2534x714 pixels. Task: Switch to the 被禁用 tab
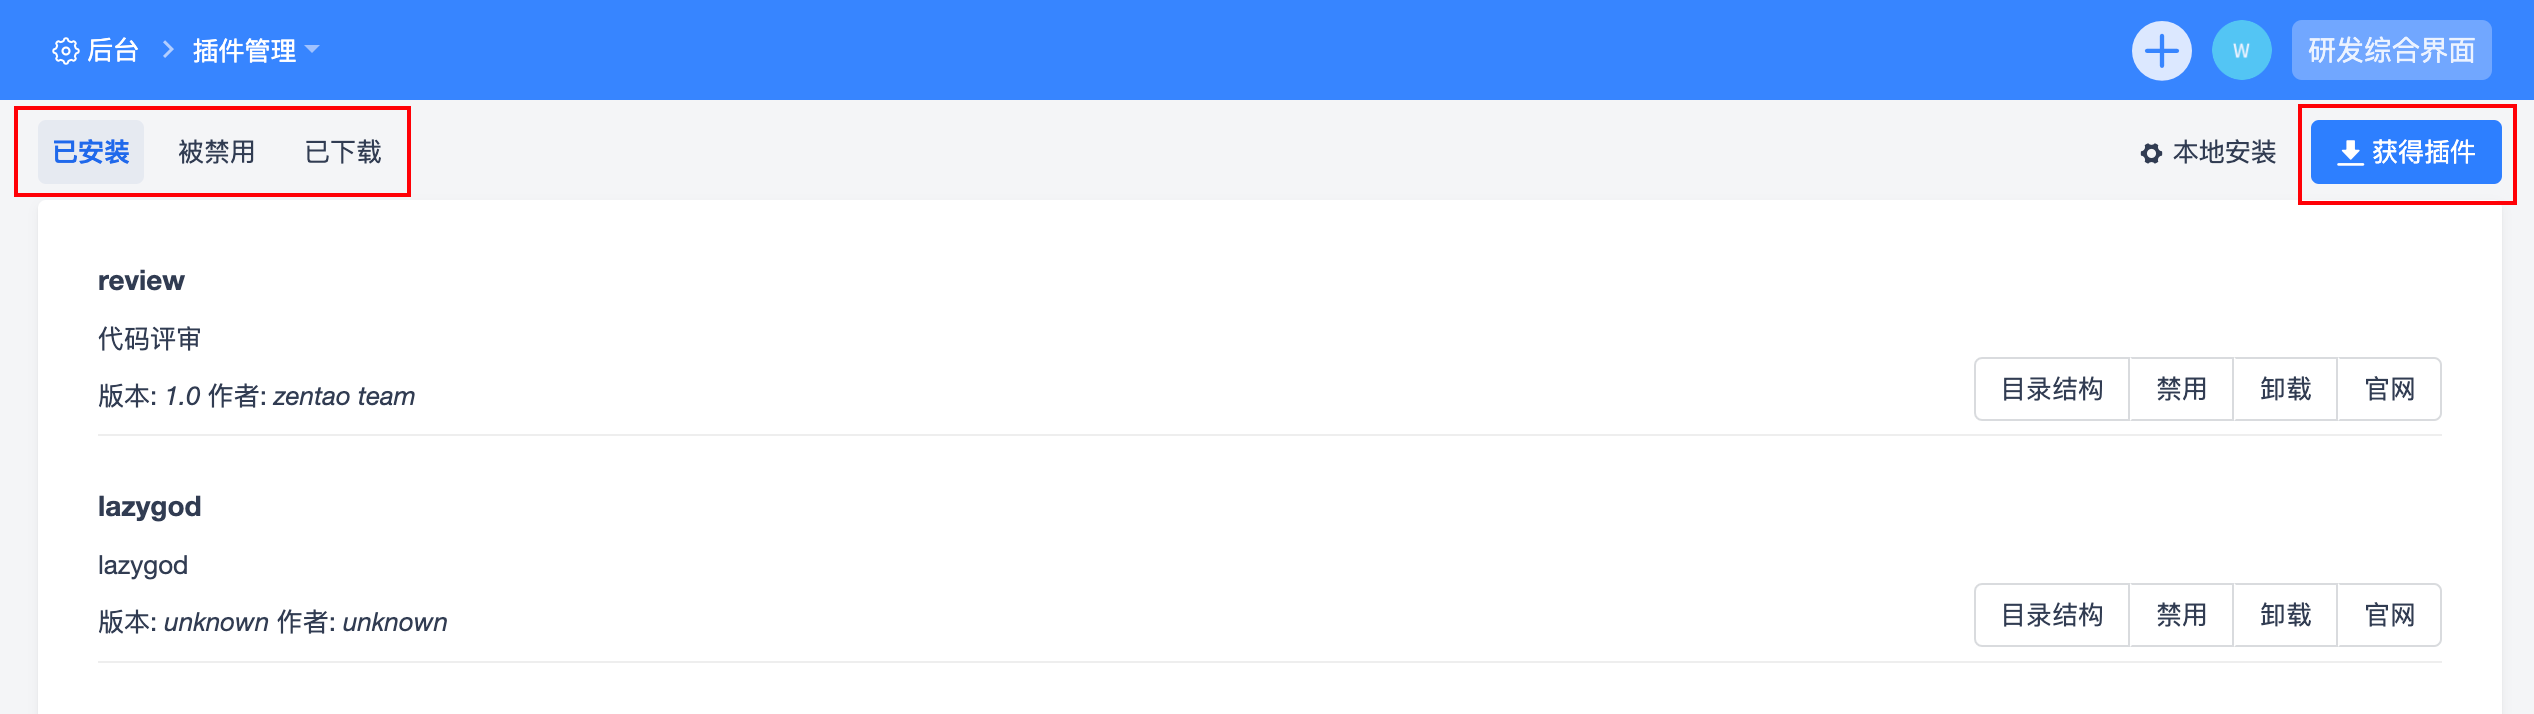click(217, 152)
